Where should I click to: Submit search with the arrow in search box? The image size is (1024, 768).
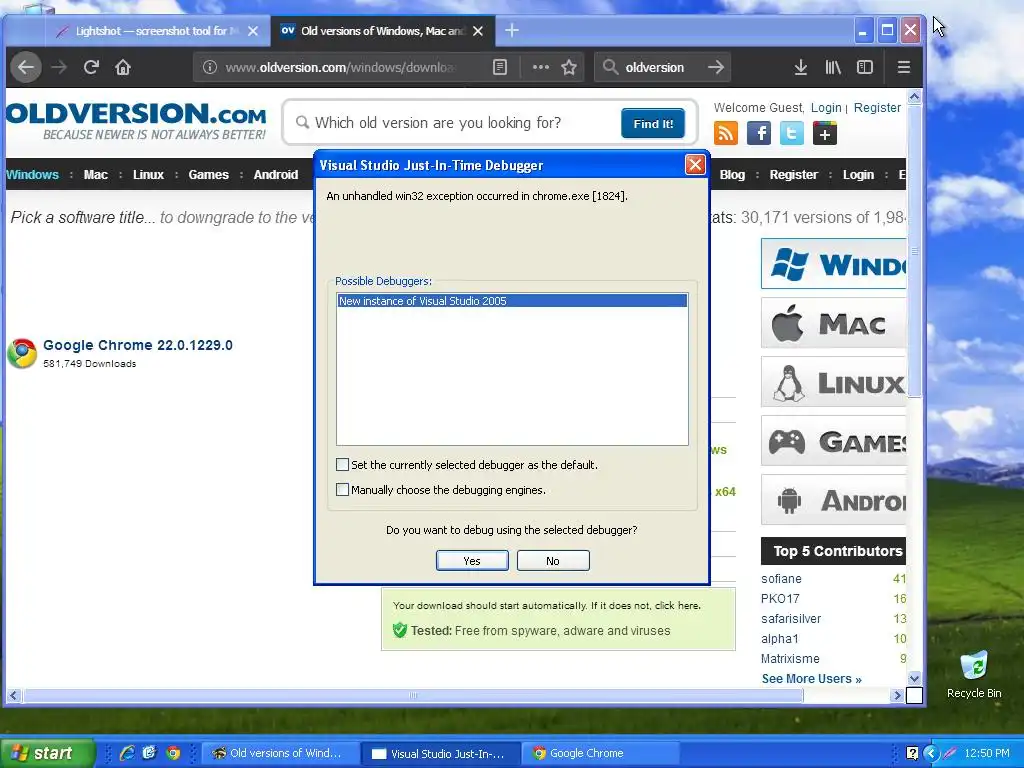716,67
